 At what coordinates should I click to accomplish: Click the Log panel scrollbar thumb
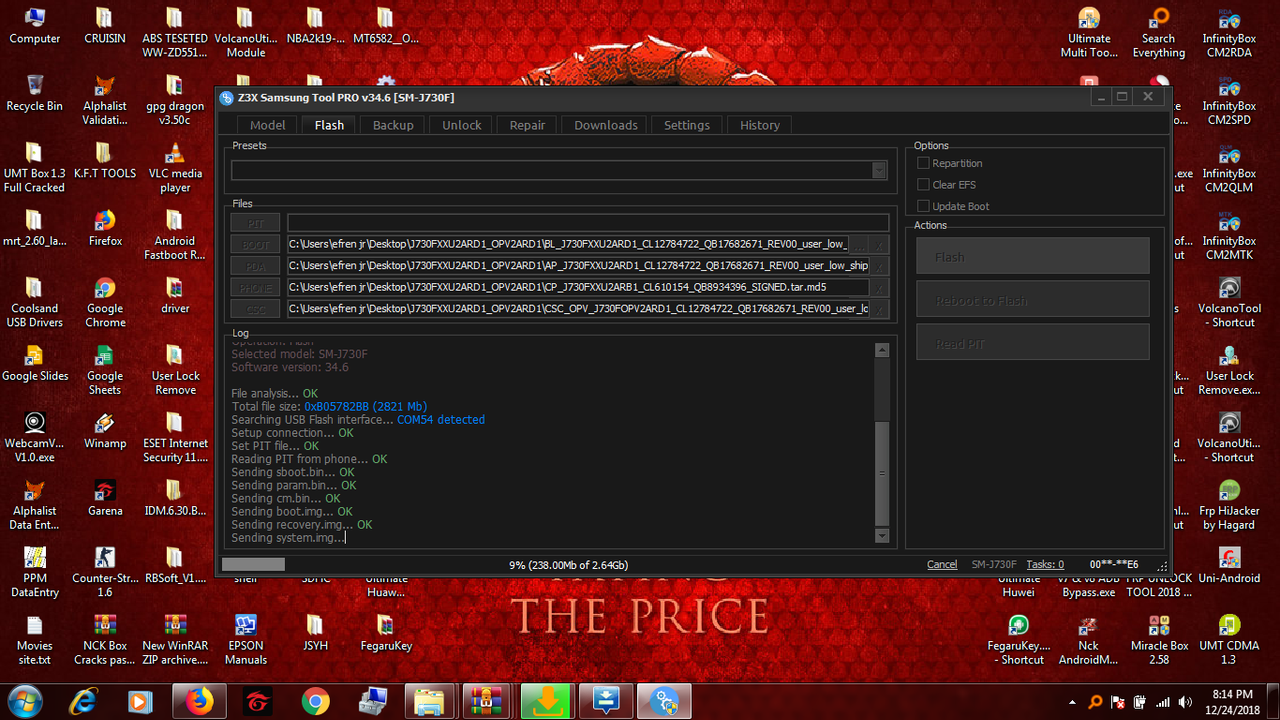pyautogui.click(x=881, y=474)
